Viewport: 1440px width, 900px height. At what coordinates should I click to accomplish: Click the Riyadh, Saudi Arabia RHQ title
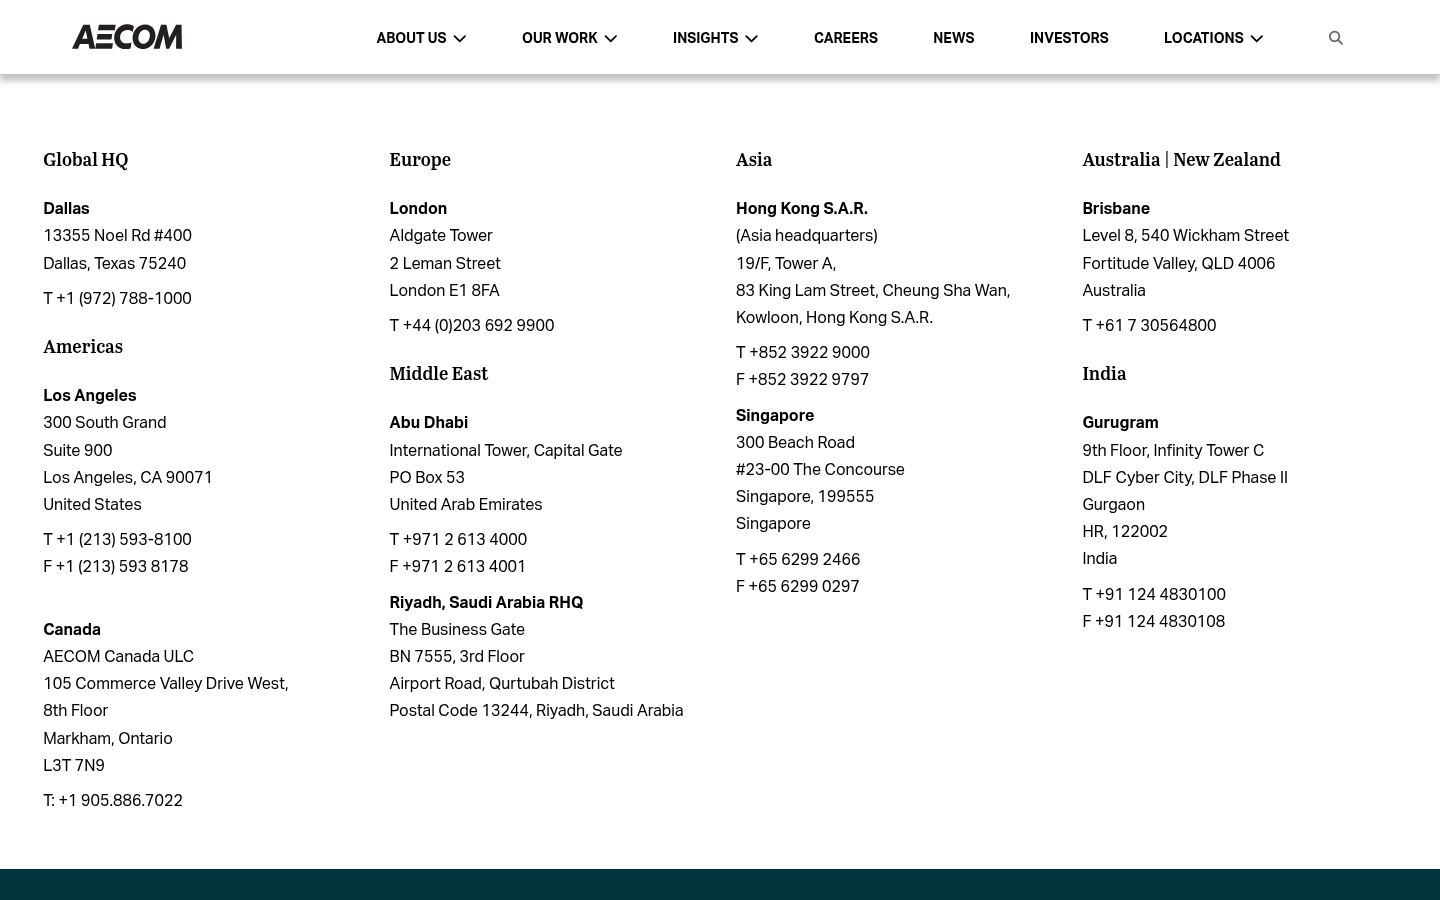pyautogui.click(x=486, y=602)
